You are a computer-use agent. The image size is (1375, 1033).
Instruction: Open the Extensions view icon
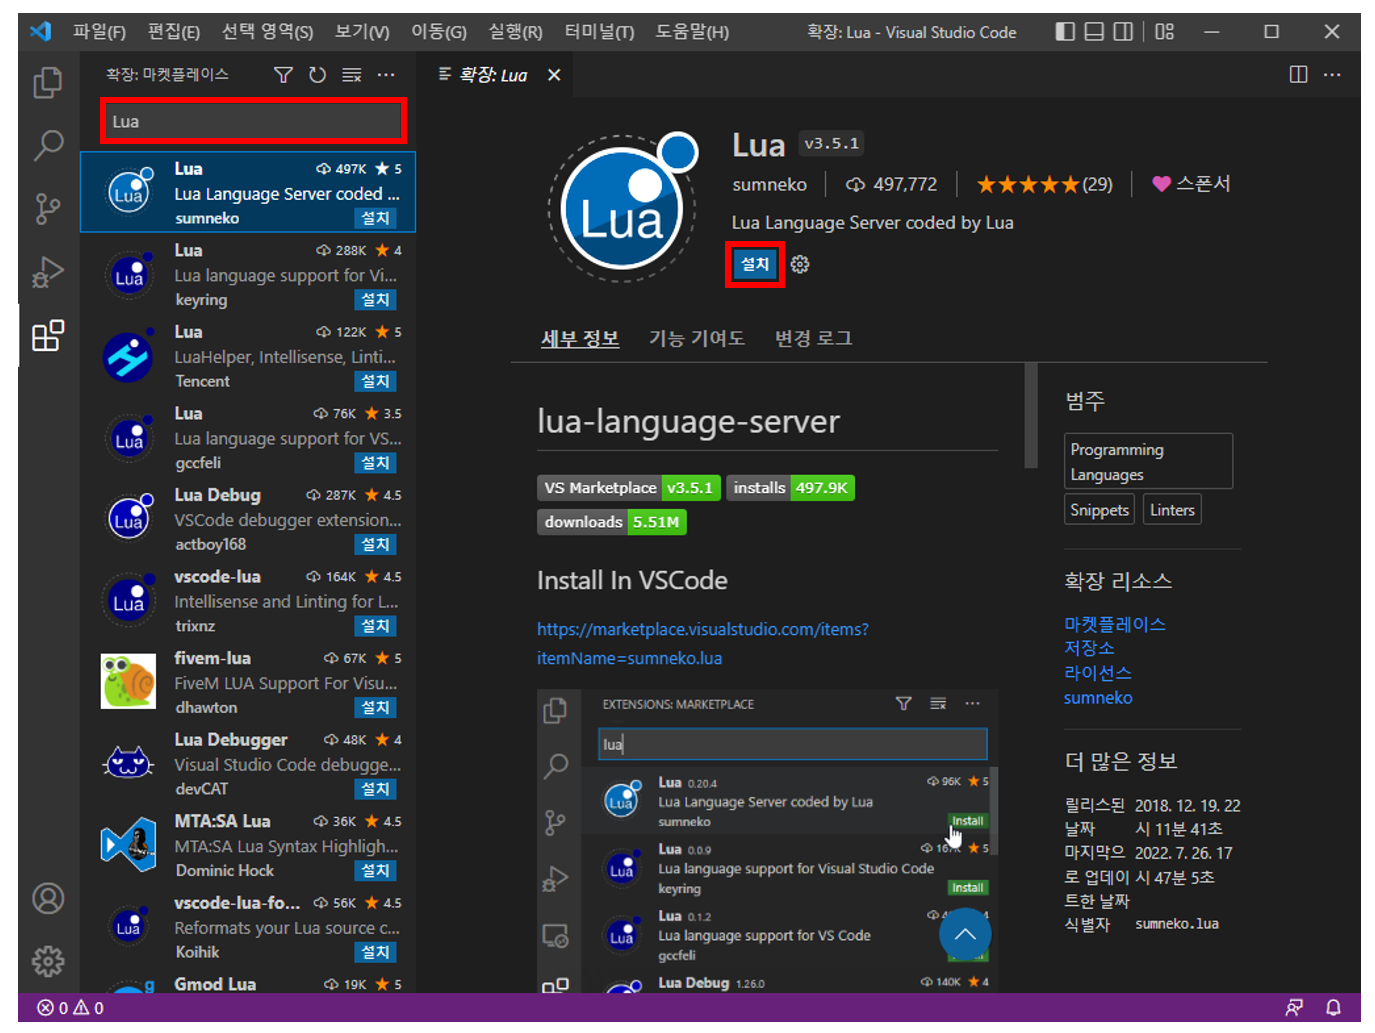(48, 336)
